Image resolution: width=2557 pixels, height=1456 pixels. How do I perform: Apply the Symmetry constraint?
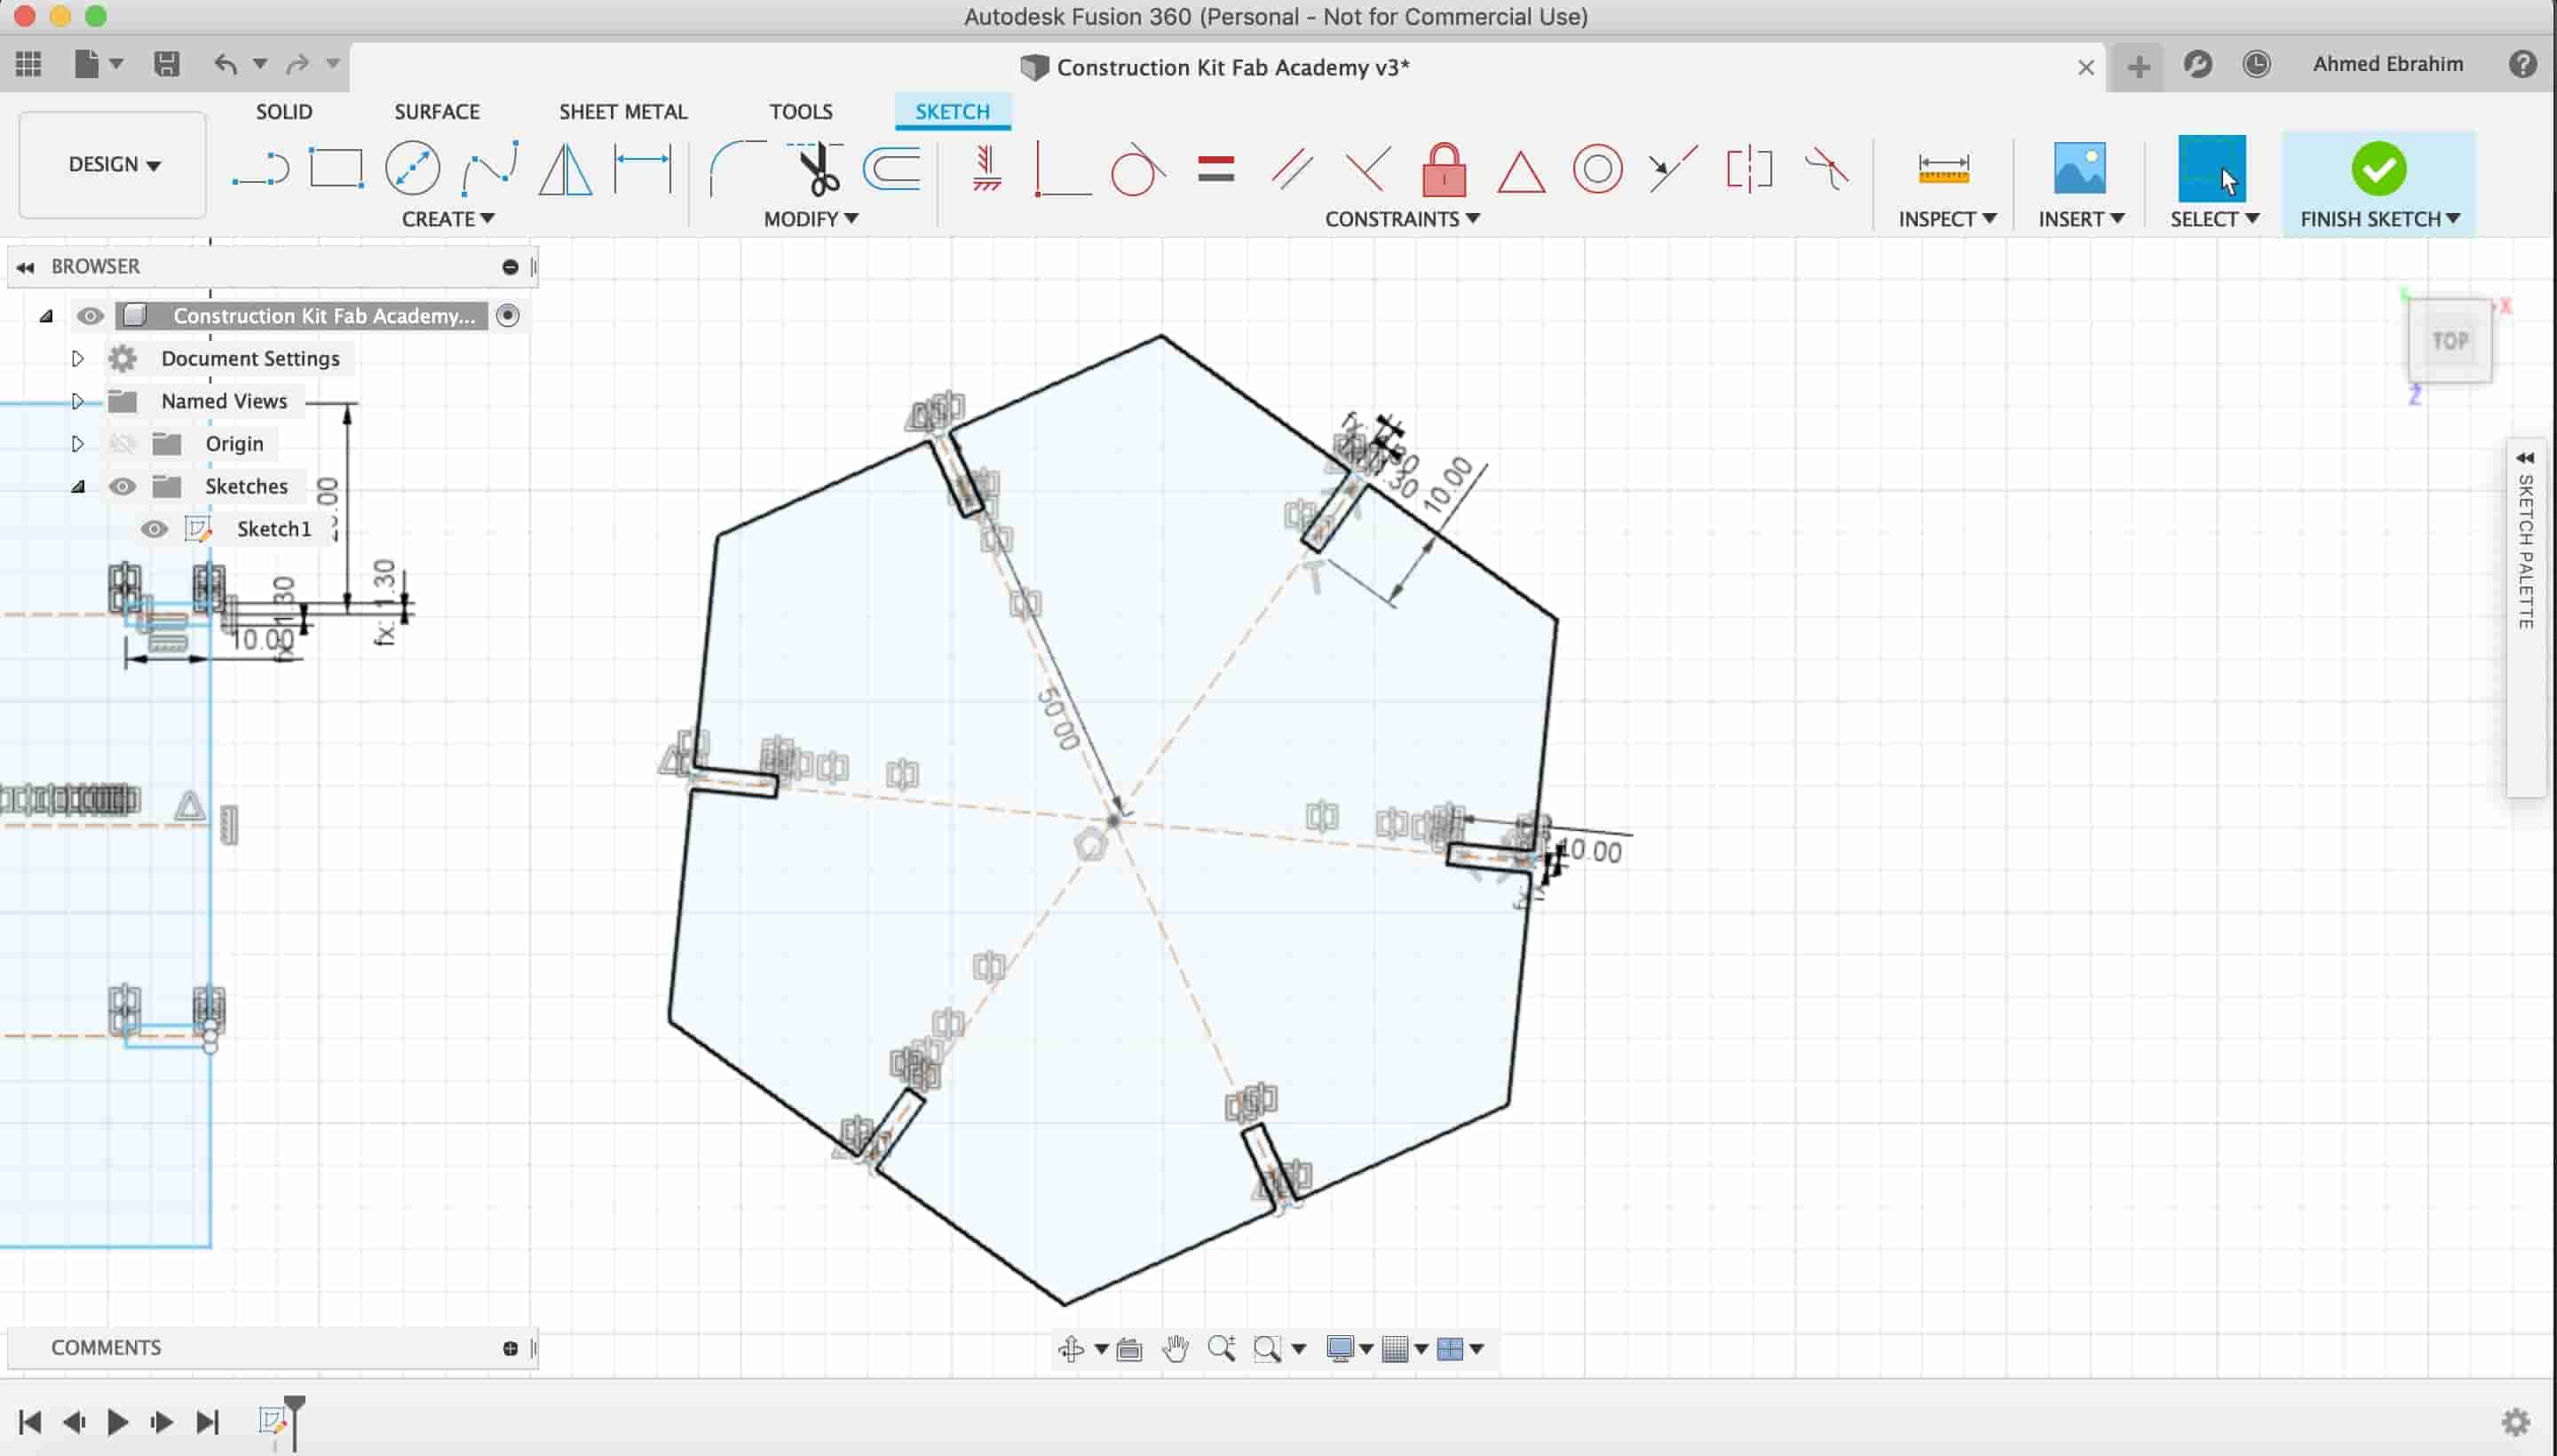[1750, 168]
